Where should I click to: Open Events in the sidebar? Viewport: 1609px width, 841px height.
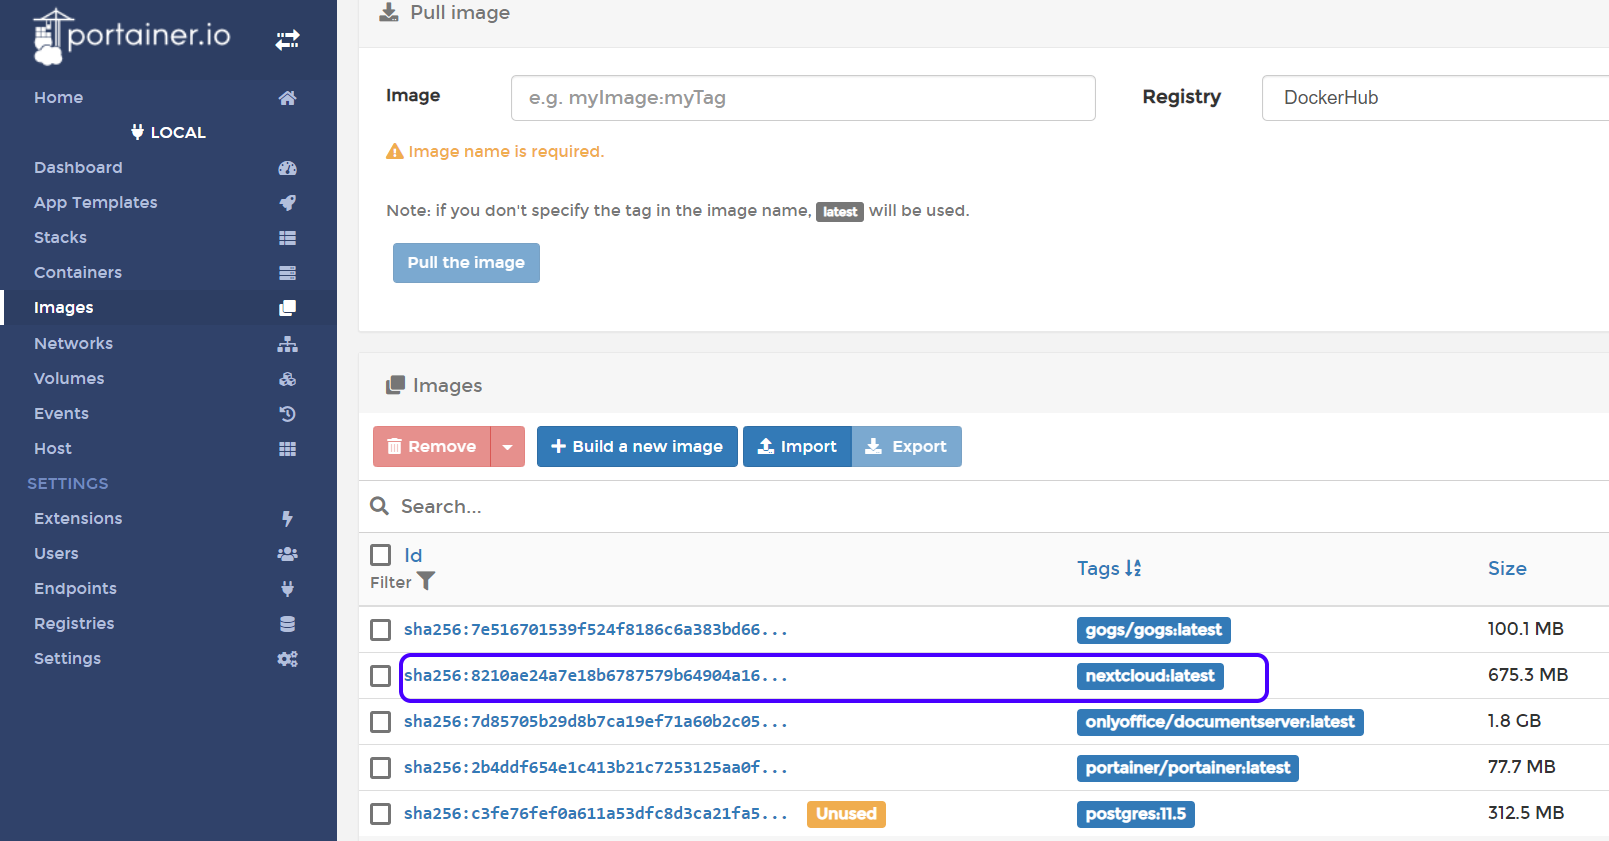coord(62,414)
